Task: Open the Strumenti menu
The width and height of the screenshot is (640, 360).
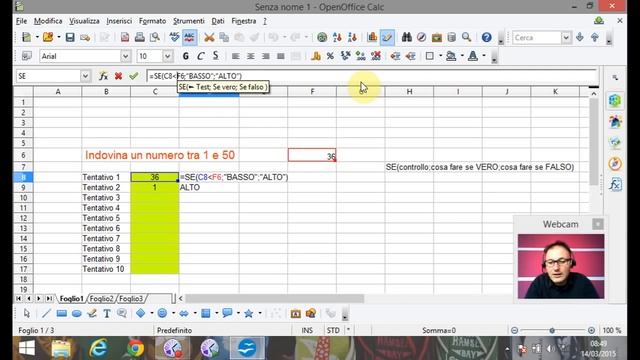Action: point(189,21)
